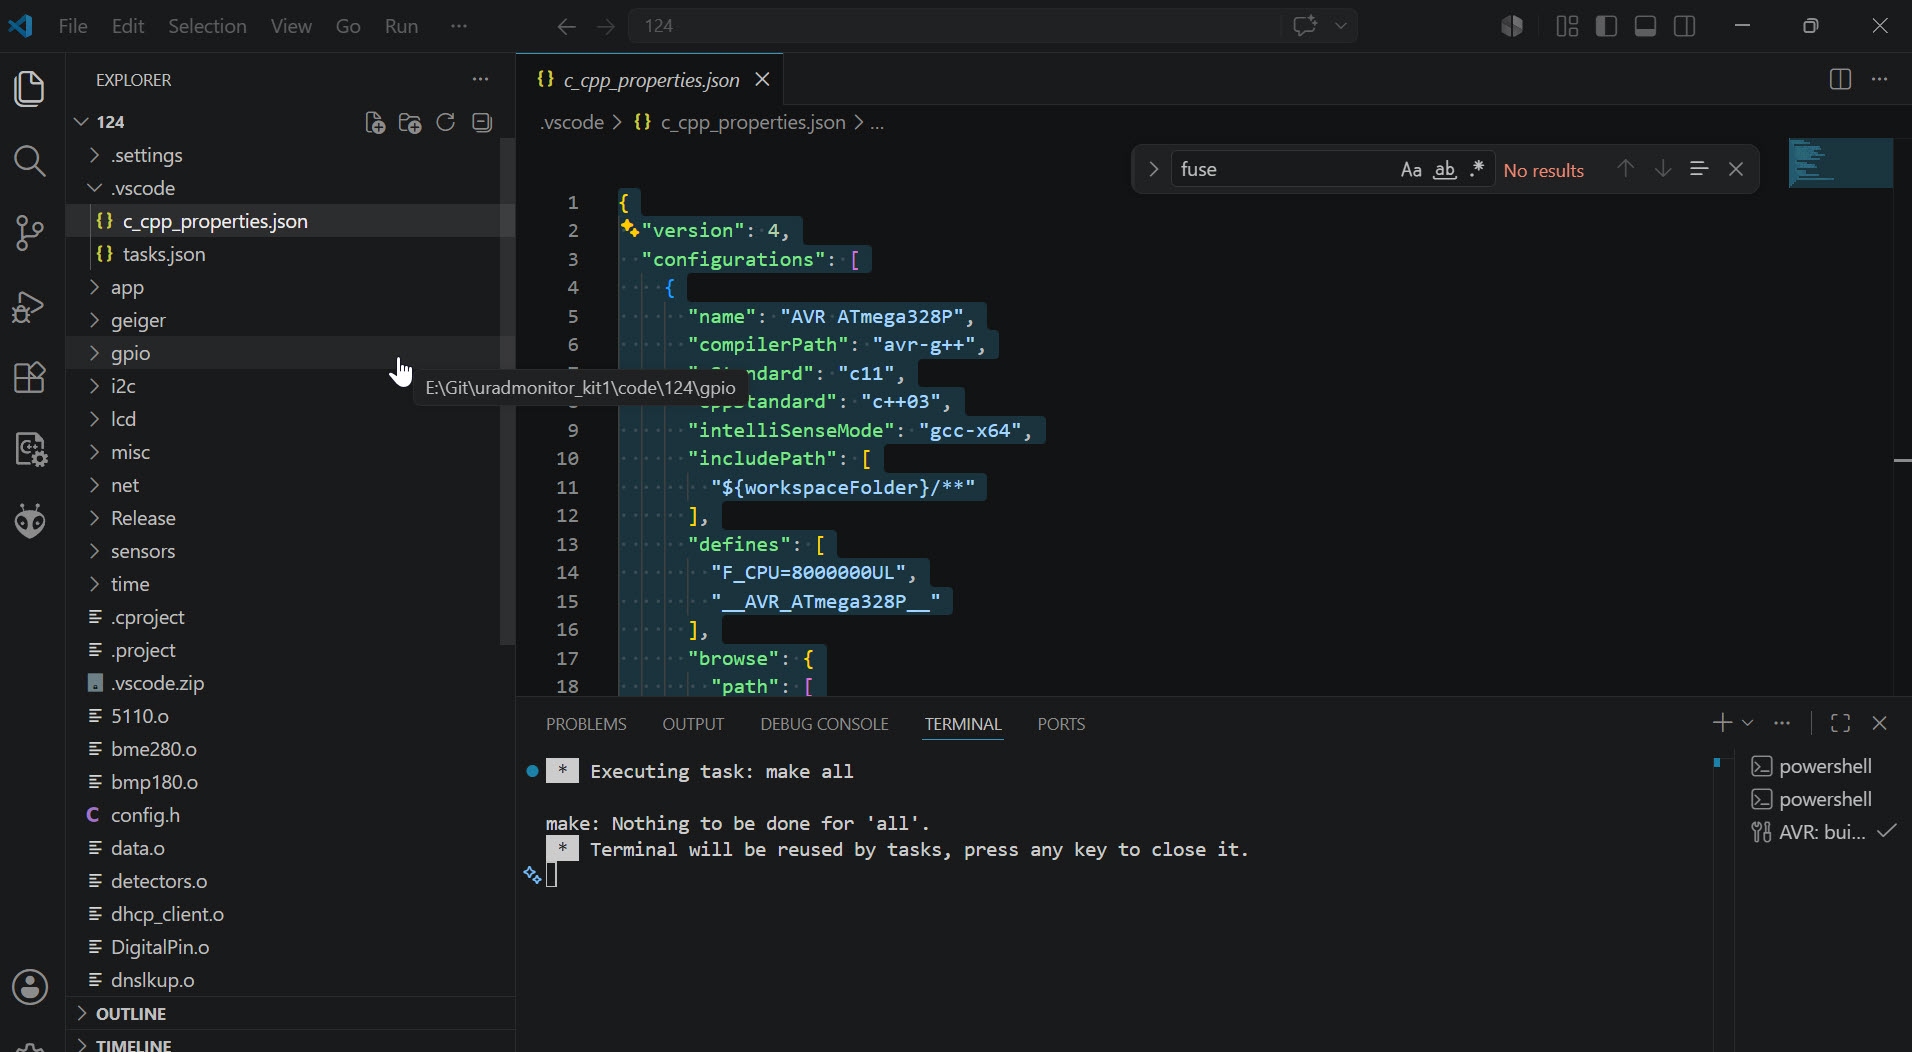Open the Source Control view
This screenshot has width=1912, height=1052.
pyautogui.click(x=30, y=234)
